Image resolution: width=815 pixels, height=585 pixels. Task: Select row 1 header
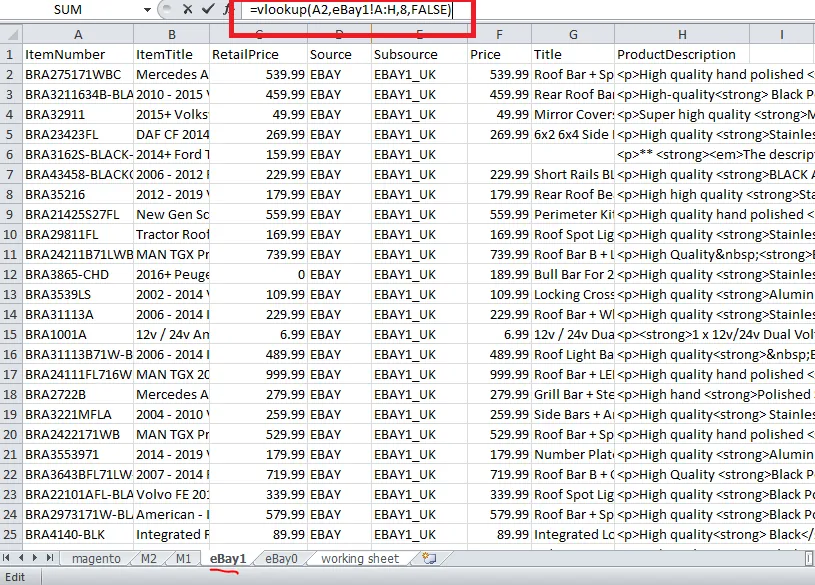(x=11, y=55)
